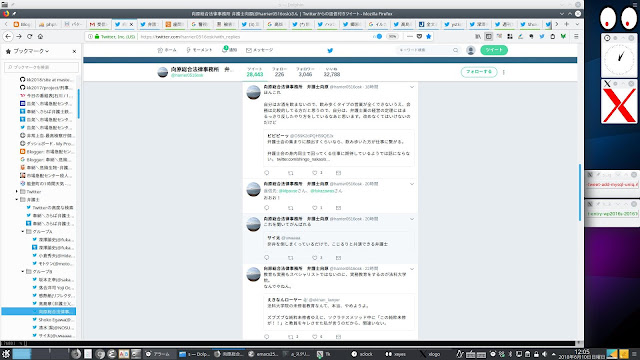Screen dimensions: 640x360
Task: Open the Twitterの高度な検索 bookmark
Action: pos(50,207)
